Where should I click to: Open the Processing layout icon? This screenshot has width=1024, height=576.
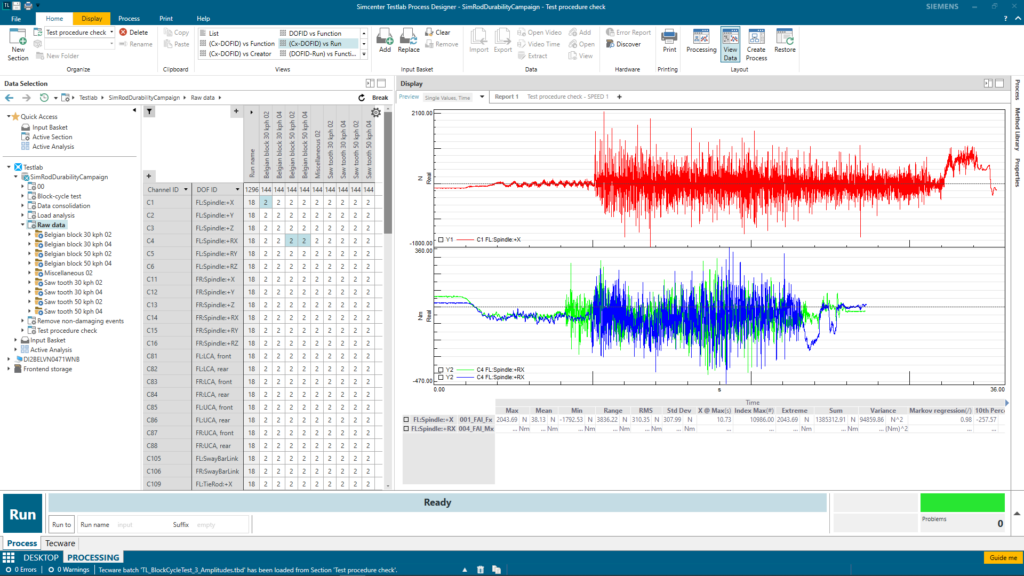(x=702, y=45)
